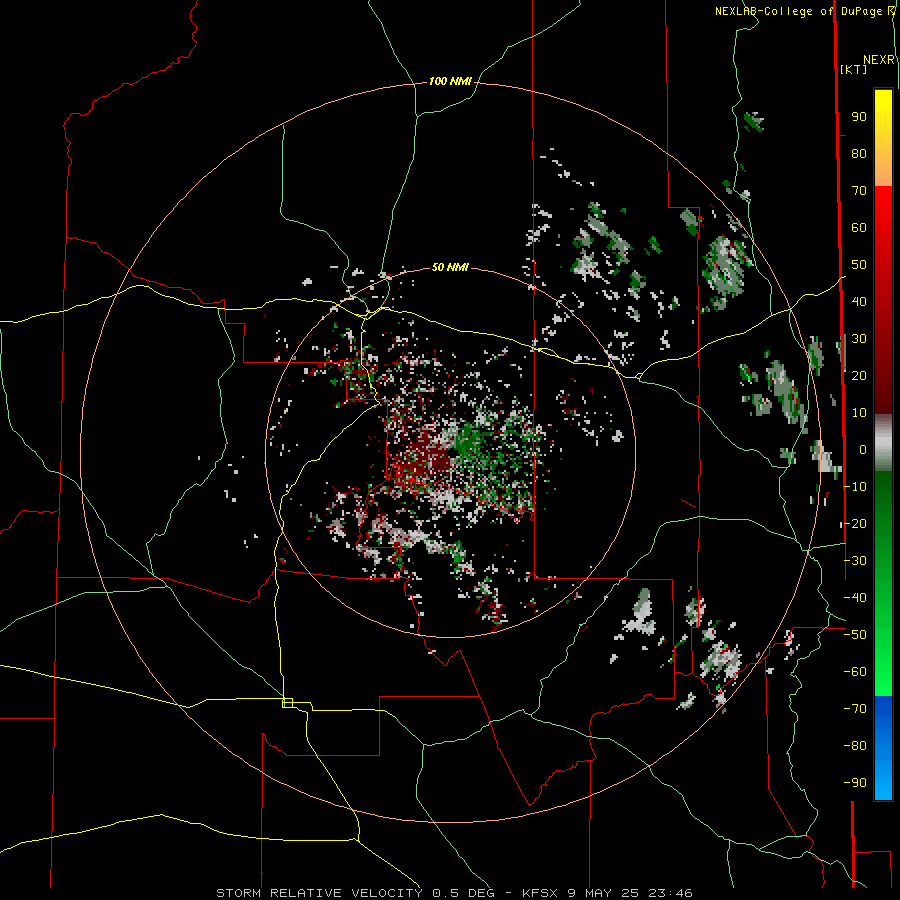Viewport: 900px width, 900px height.
Task: Choose the -60 value on the color scale
Action: coord(855,672)
